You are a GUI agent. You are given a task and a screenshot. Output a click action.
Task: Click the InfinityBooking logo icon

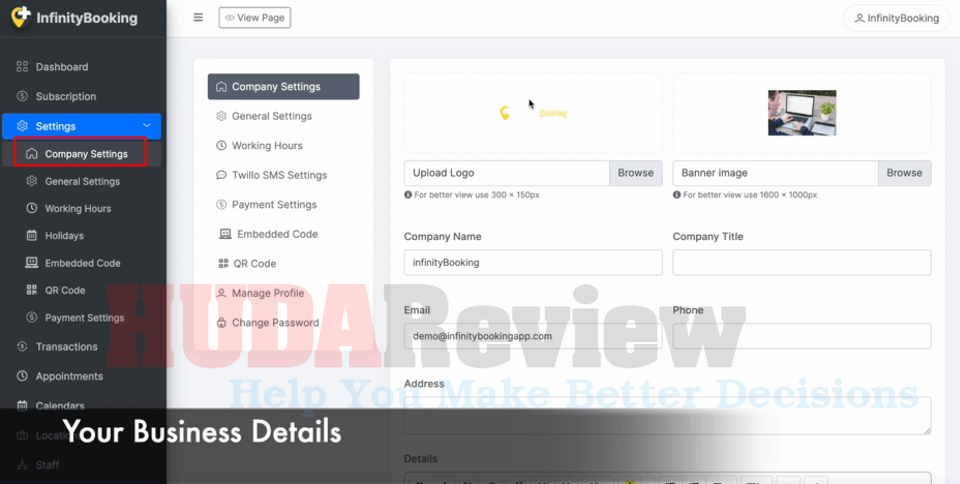point(21,17)
